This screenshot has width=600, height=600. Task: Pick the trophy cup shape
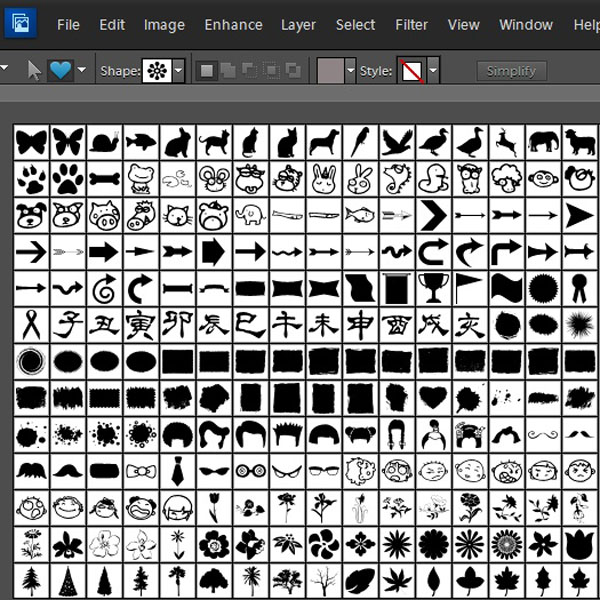[433, 288]
